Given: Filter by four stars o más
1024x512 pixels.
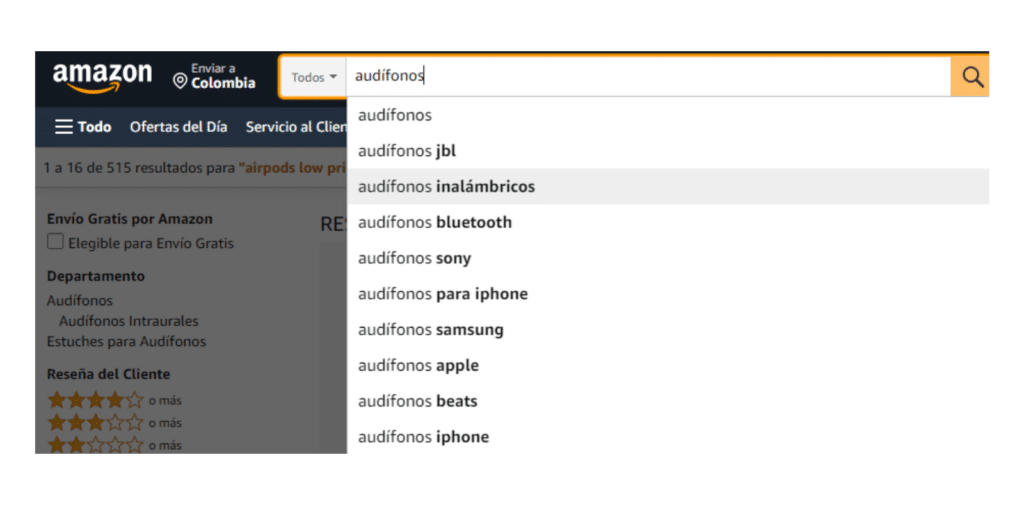Looking at the screenshot, I should [x=114, y=400].
